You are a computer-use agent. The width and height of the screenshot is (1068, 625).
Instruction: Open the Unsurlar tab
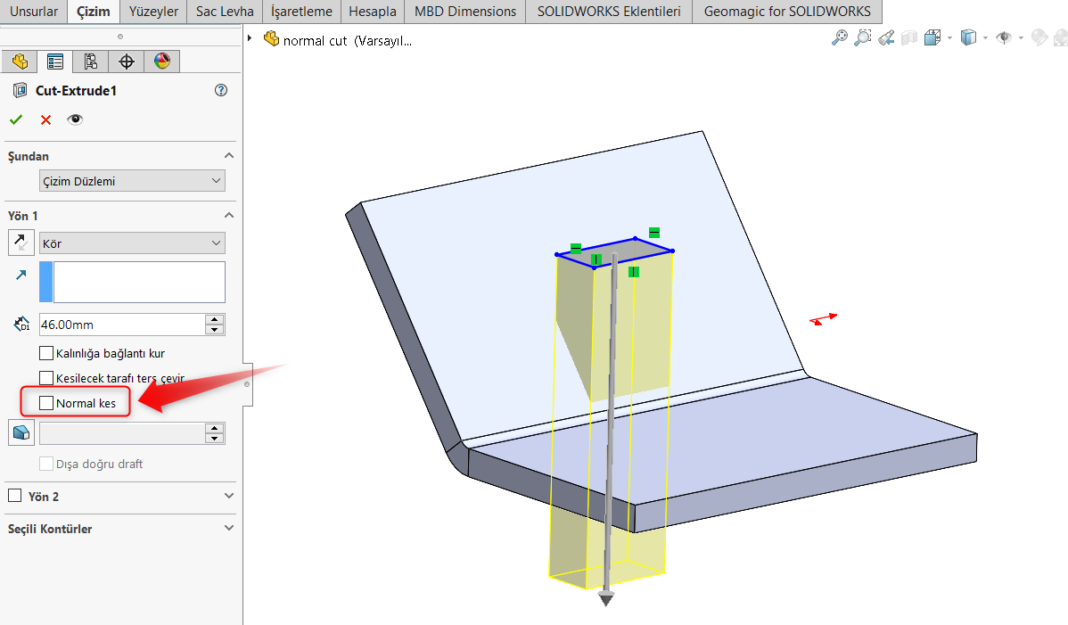pos(34,12)
